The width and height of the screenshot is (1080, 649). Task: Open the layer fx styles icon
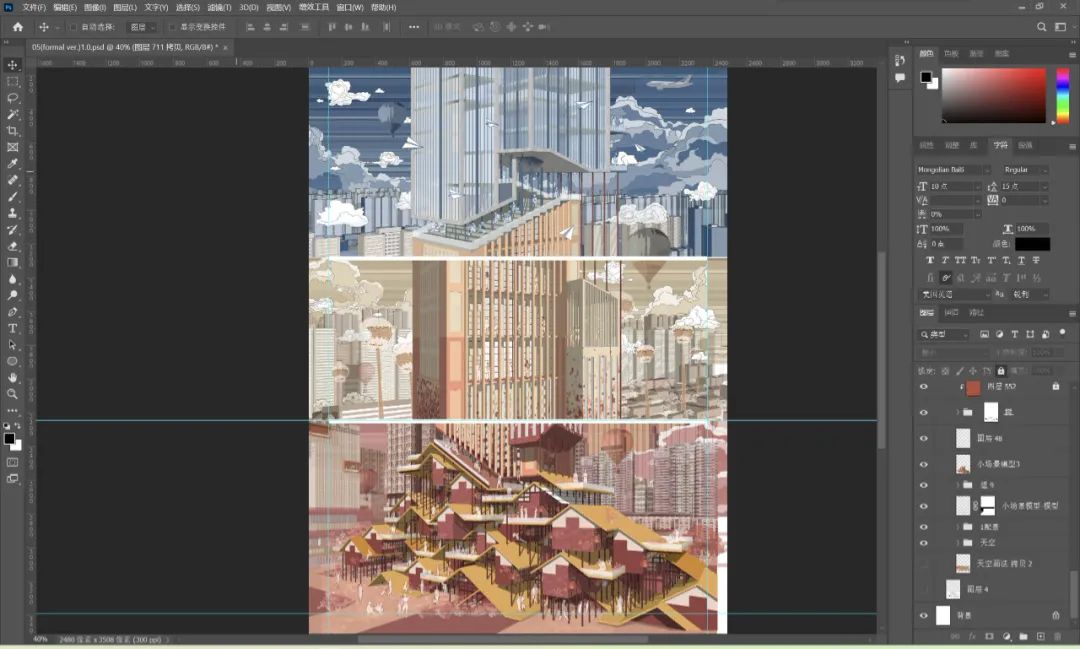point(973,637)
